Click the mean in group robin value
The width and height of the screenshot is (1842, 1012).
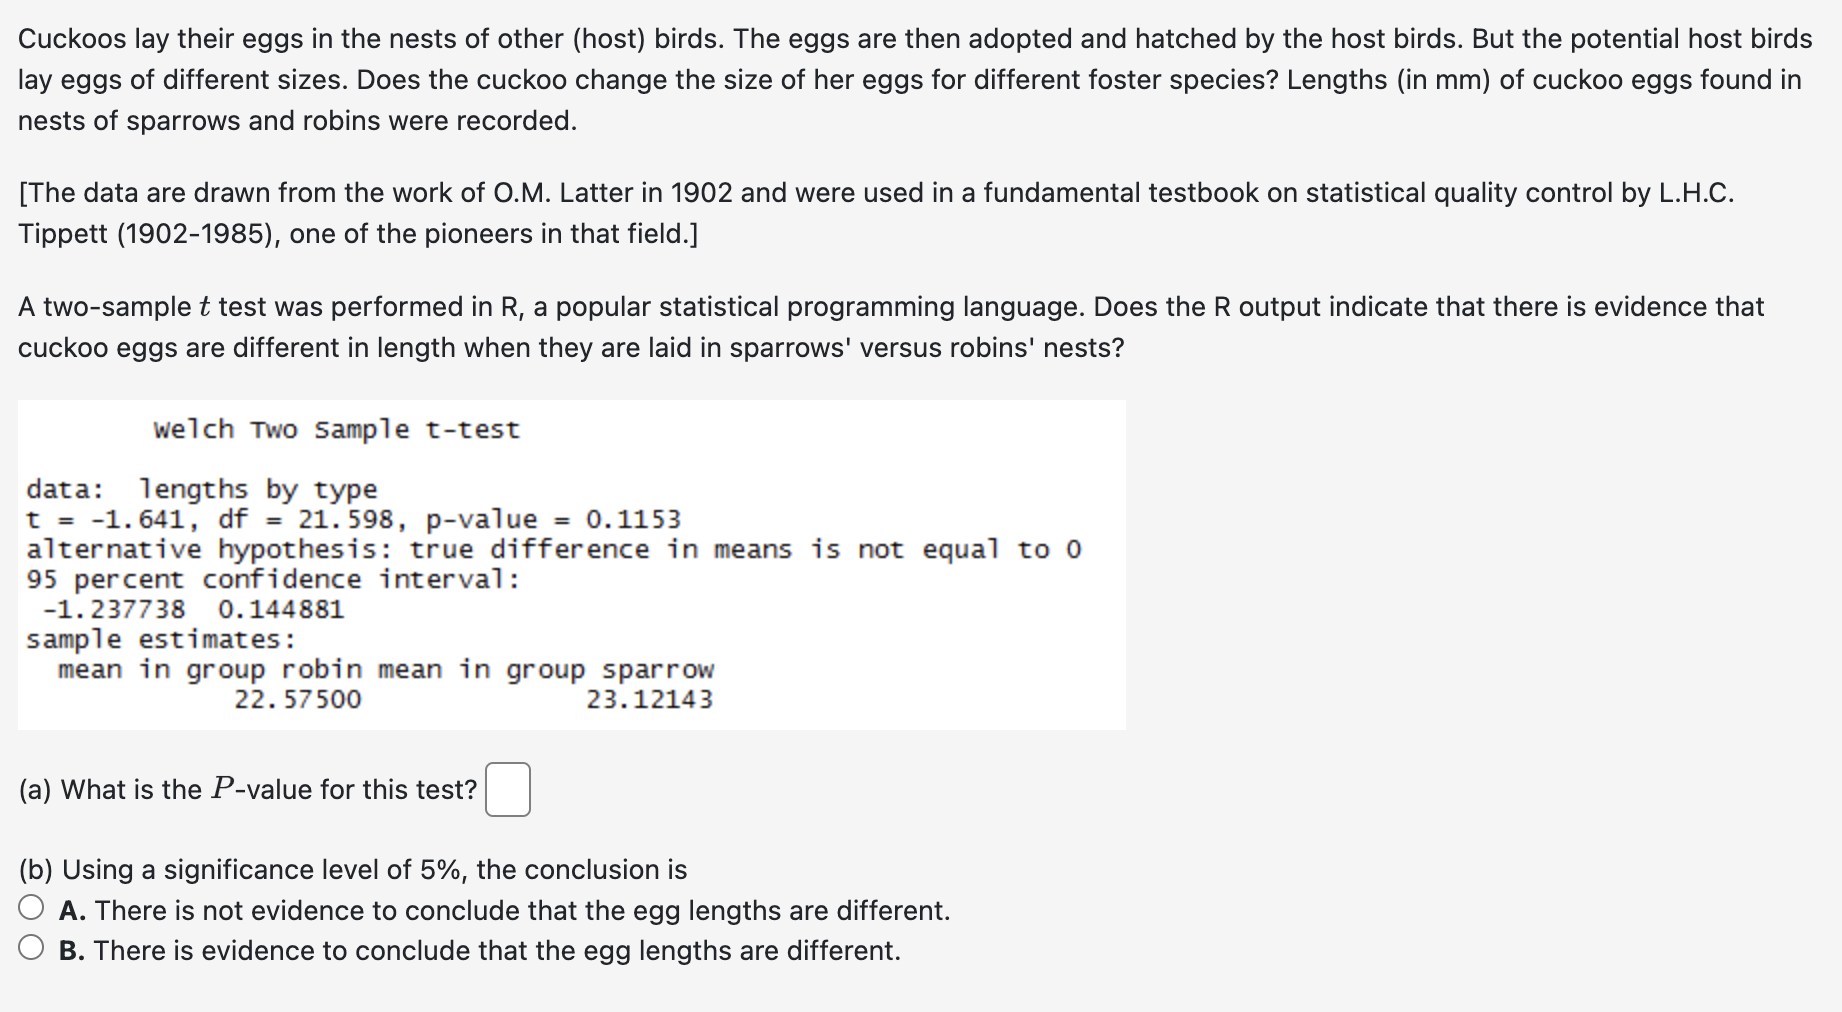click(x=297, y=699)
